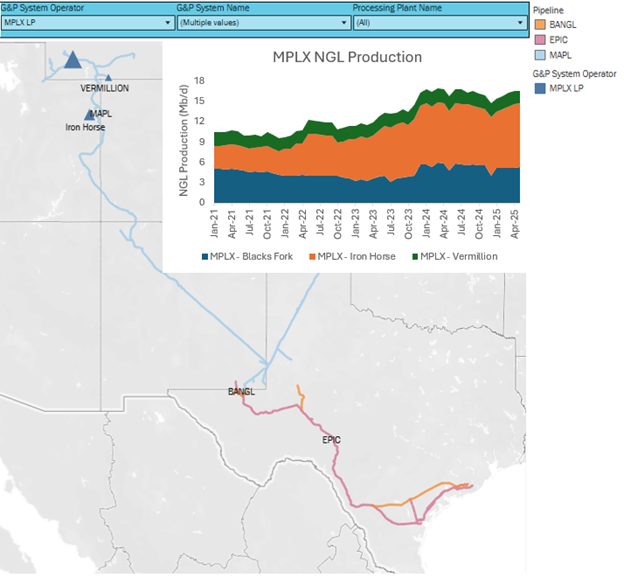The height and width of the screenshot is (578, 624).
Task: Click the NGL Production (Mb/d) axis title
Action: (183, 141)
